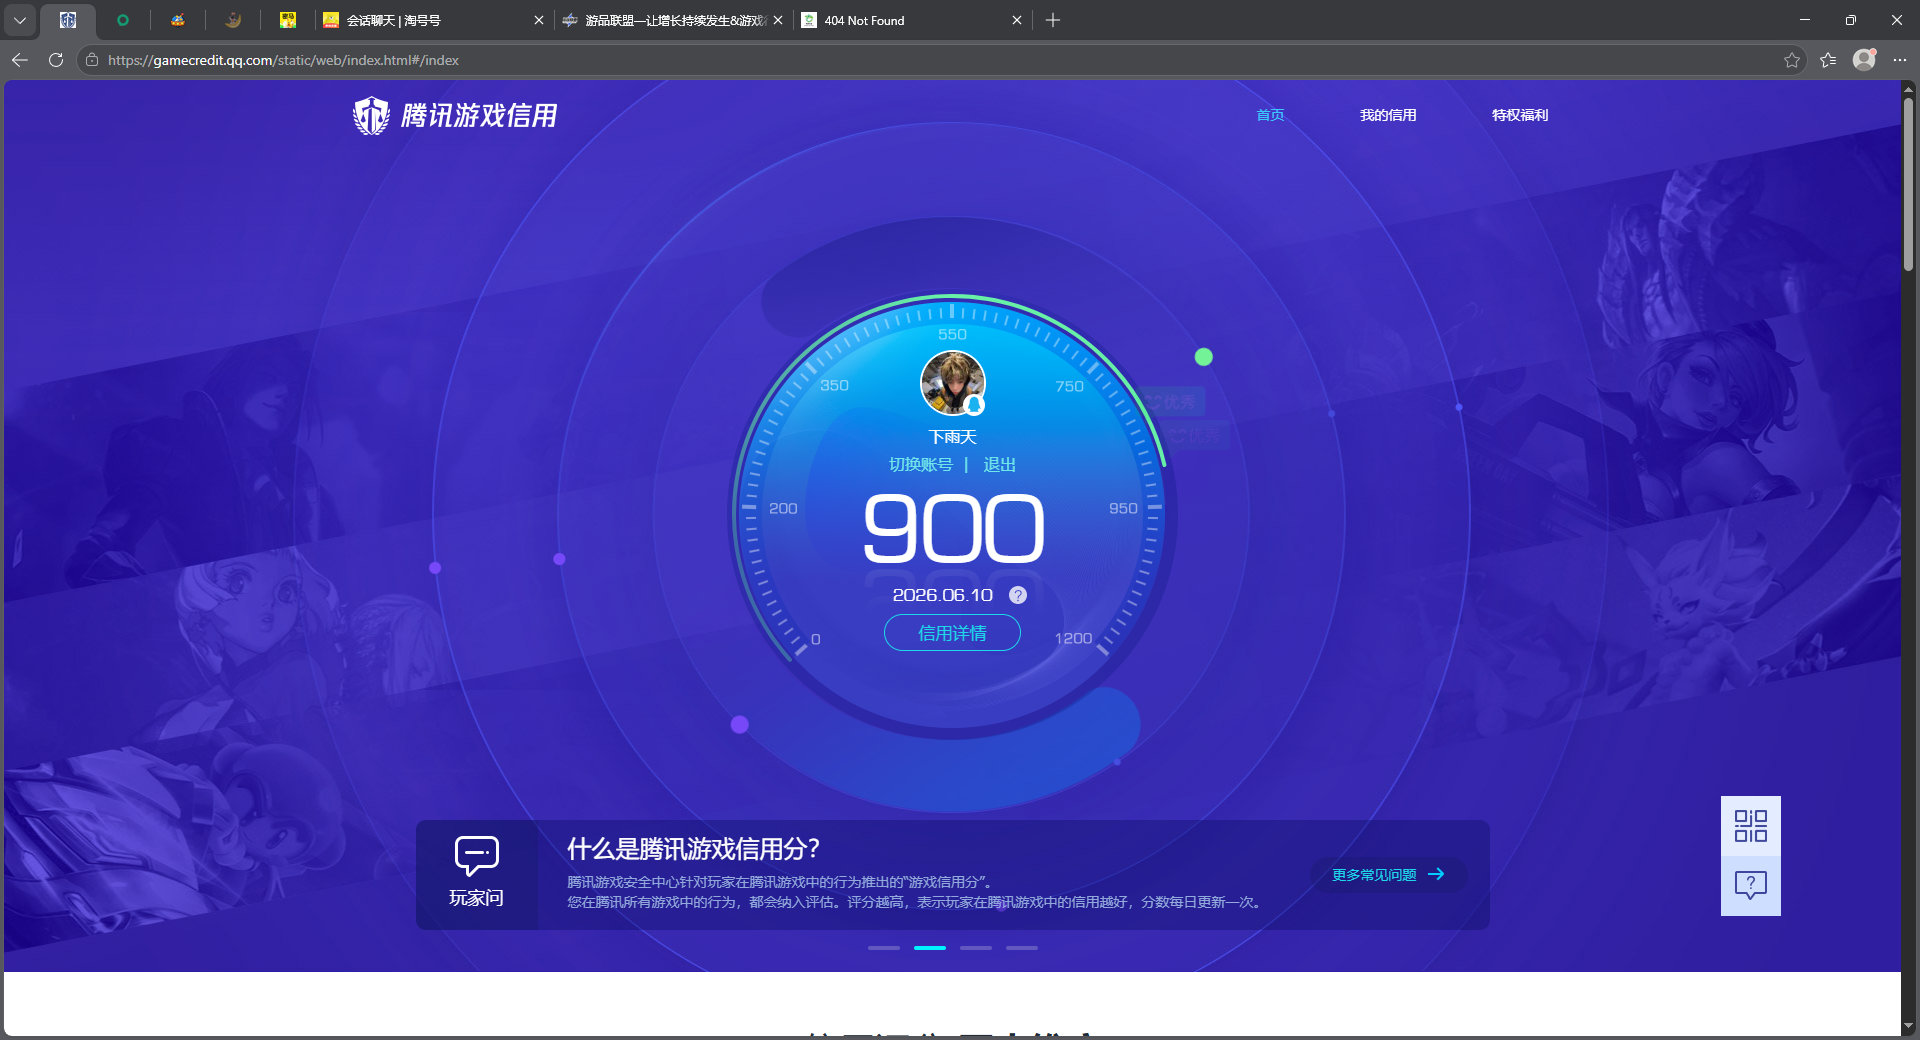
Task: Close the 404 Not Found tab
Action: 1017,20
